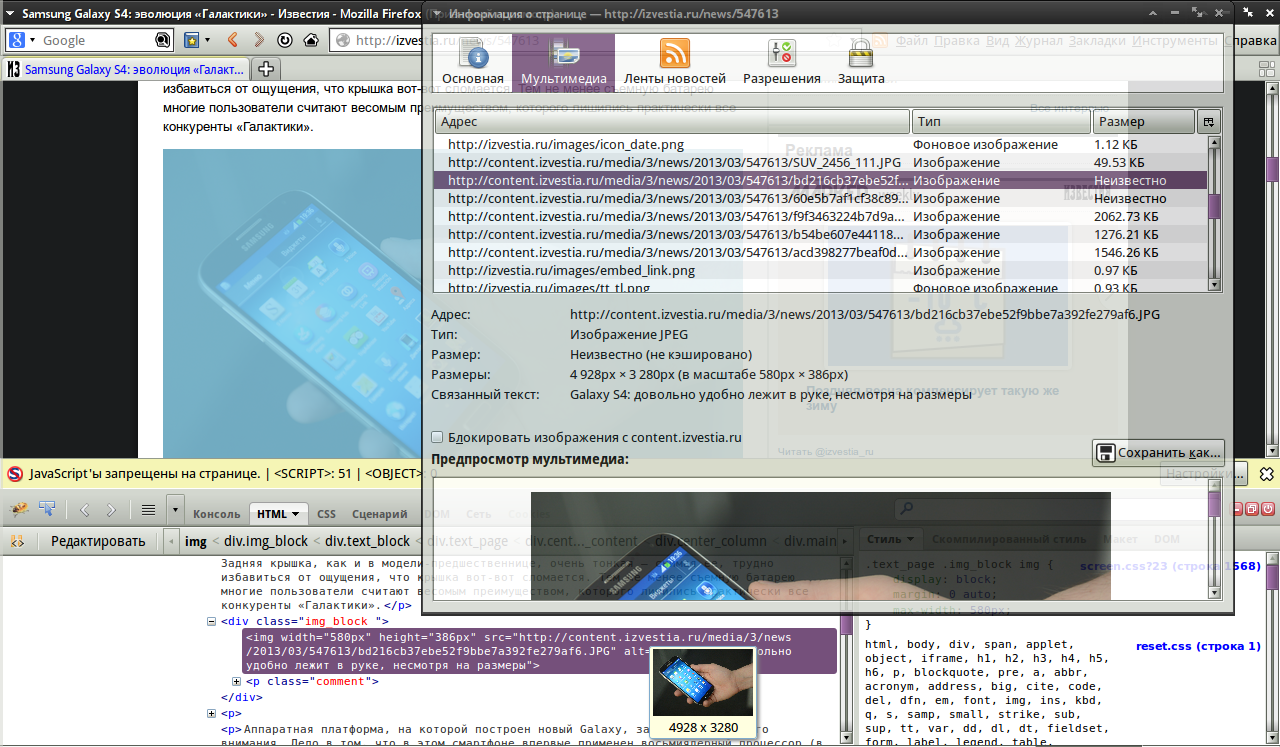The image size is (1280, 747).
Task: Click the NoScript blocked icon in notification bar
Action: (15, 473)
